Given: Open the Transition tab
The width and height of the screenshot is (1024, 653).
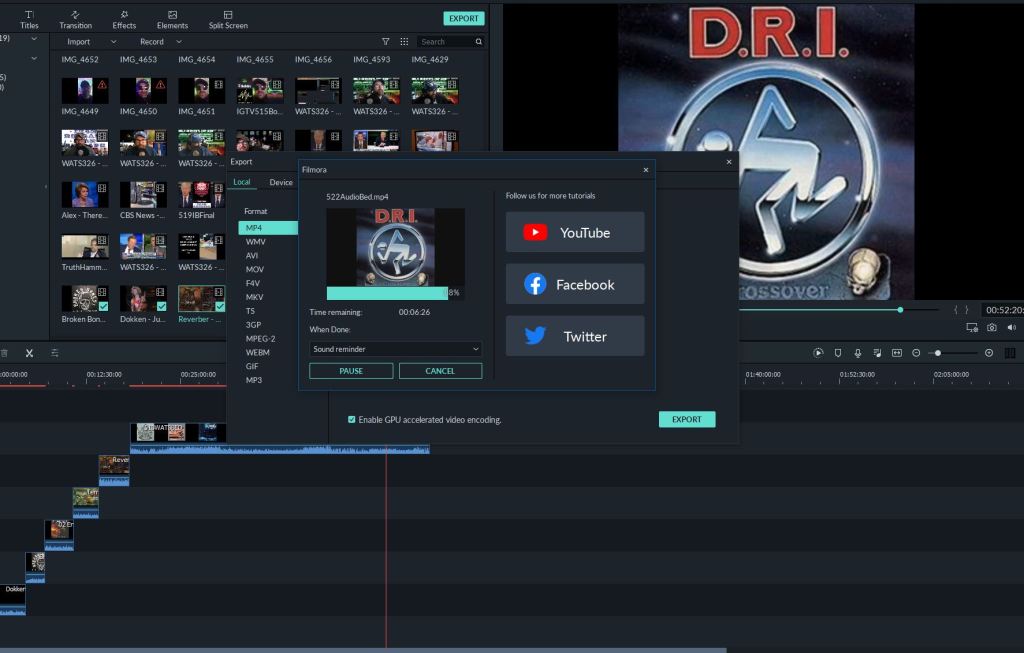Looking at the screenshot, I should [75, 20].
